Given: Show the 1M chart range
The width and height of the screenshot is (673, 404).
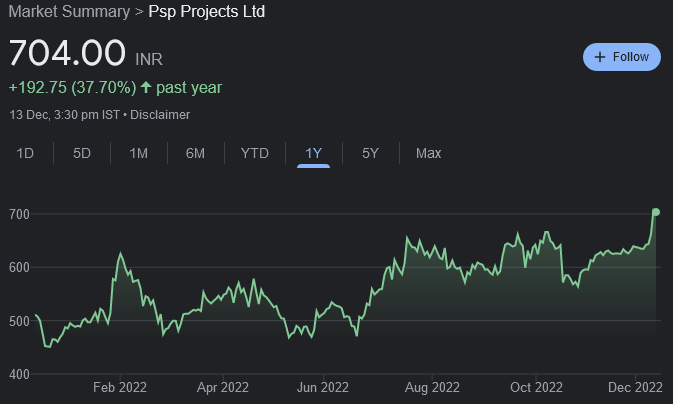Looking at the screenshot, I should point(139,153).
